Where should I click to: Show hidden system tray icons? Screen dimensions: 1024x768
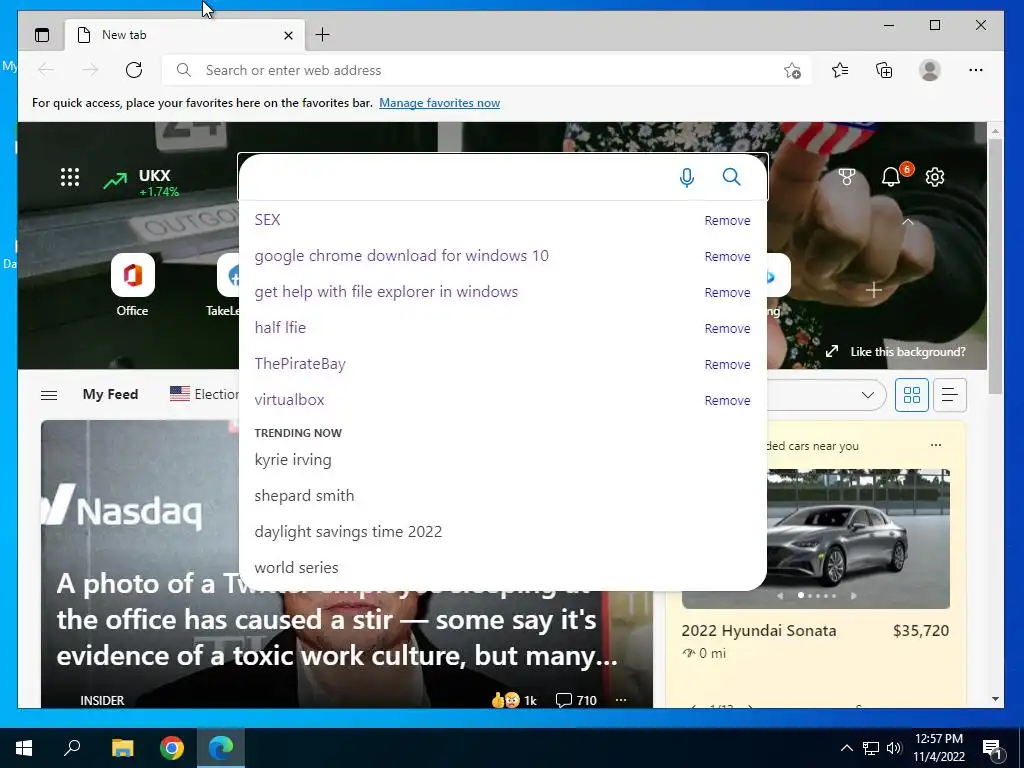pos(846,748)
